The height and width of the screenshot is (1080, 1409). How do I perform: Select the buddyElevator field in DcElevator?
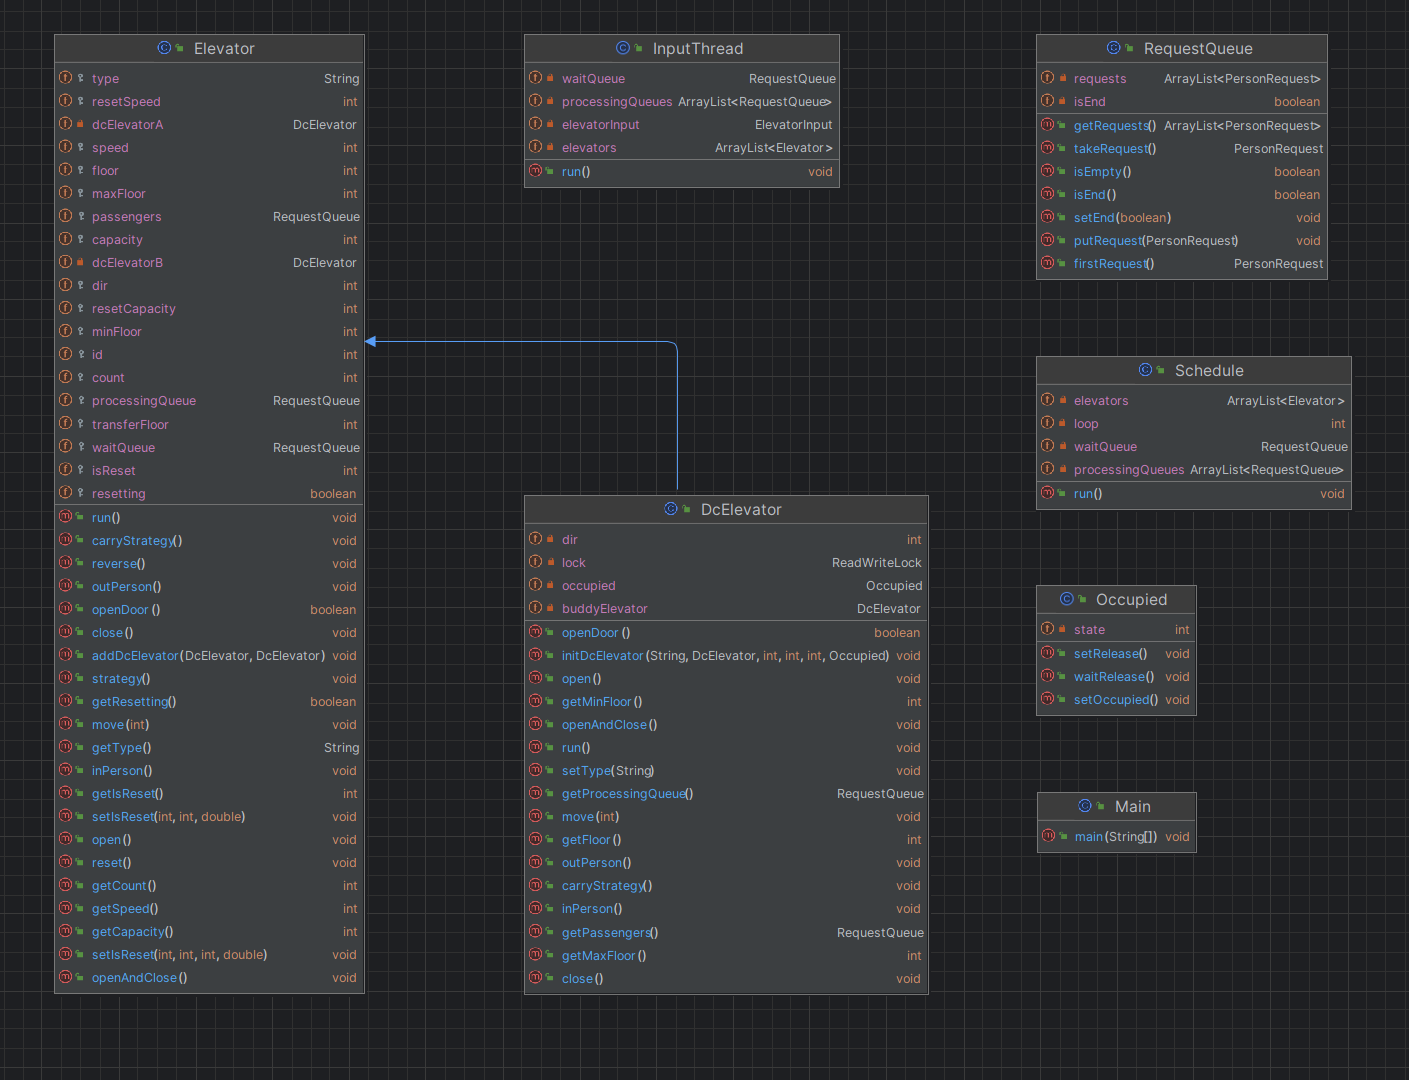tap(726, 609)
